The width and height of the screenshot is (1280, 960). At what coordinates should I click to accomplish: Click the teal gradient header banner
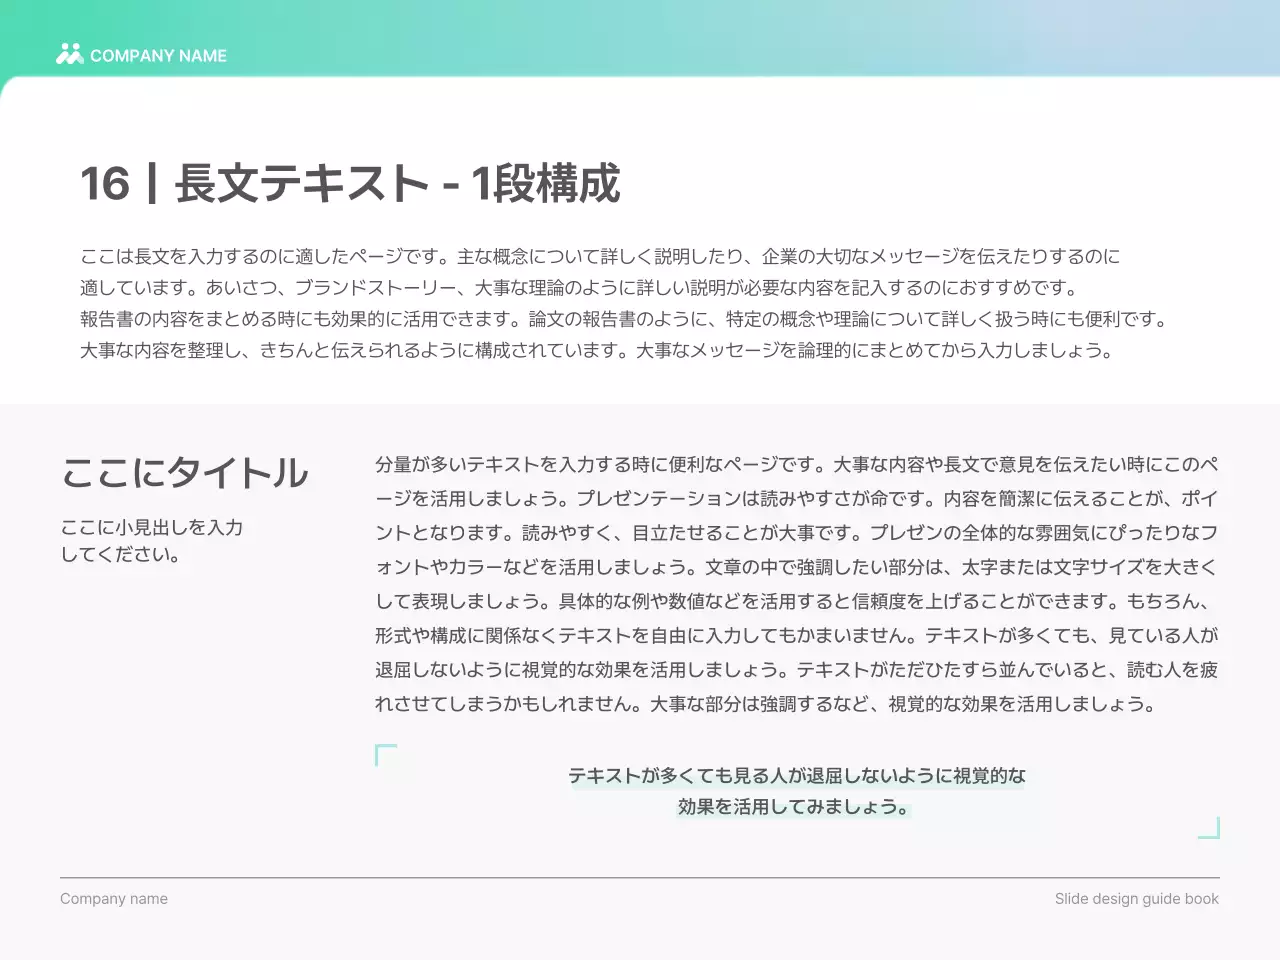pyautogui.click(x=700, y=35)
